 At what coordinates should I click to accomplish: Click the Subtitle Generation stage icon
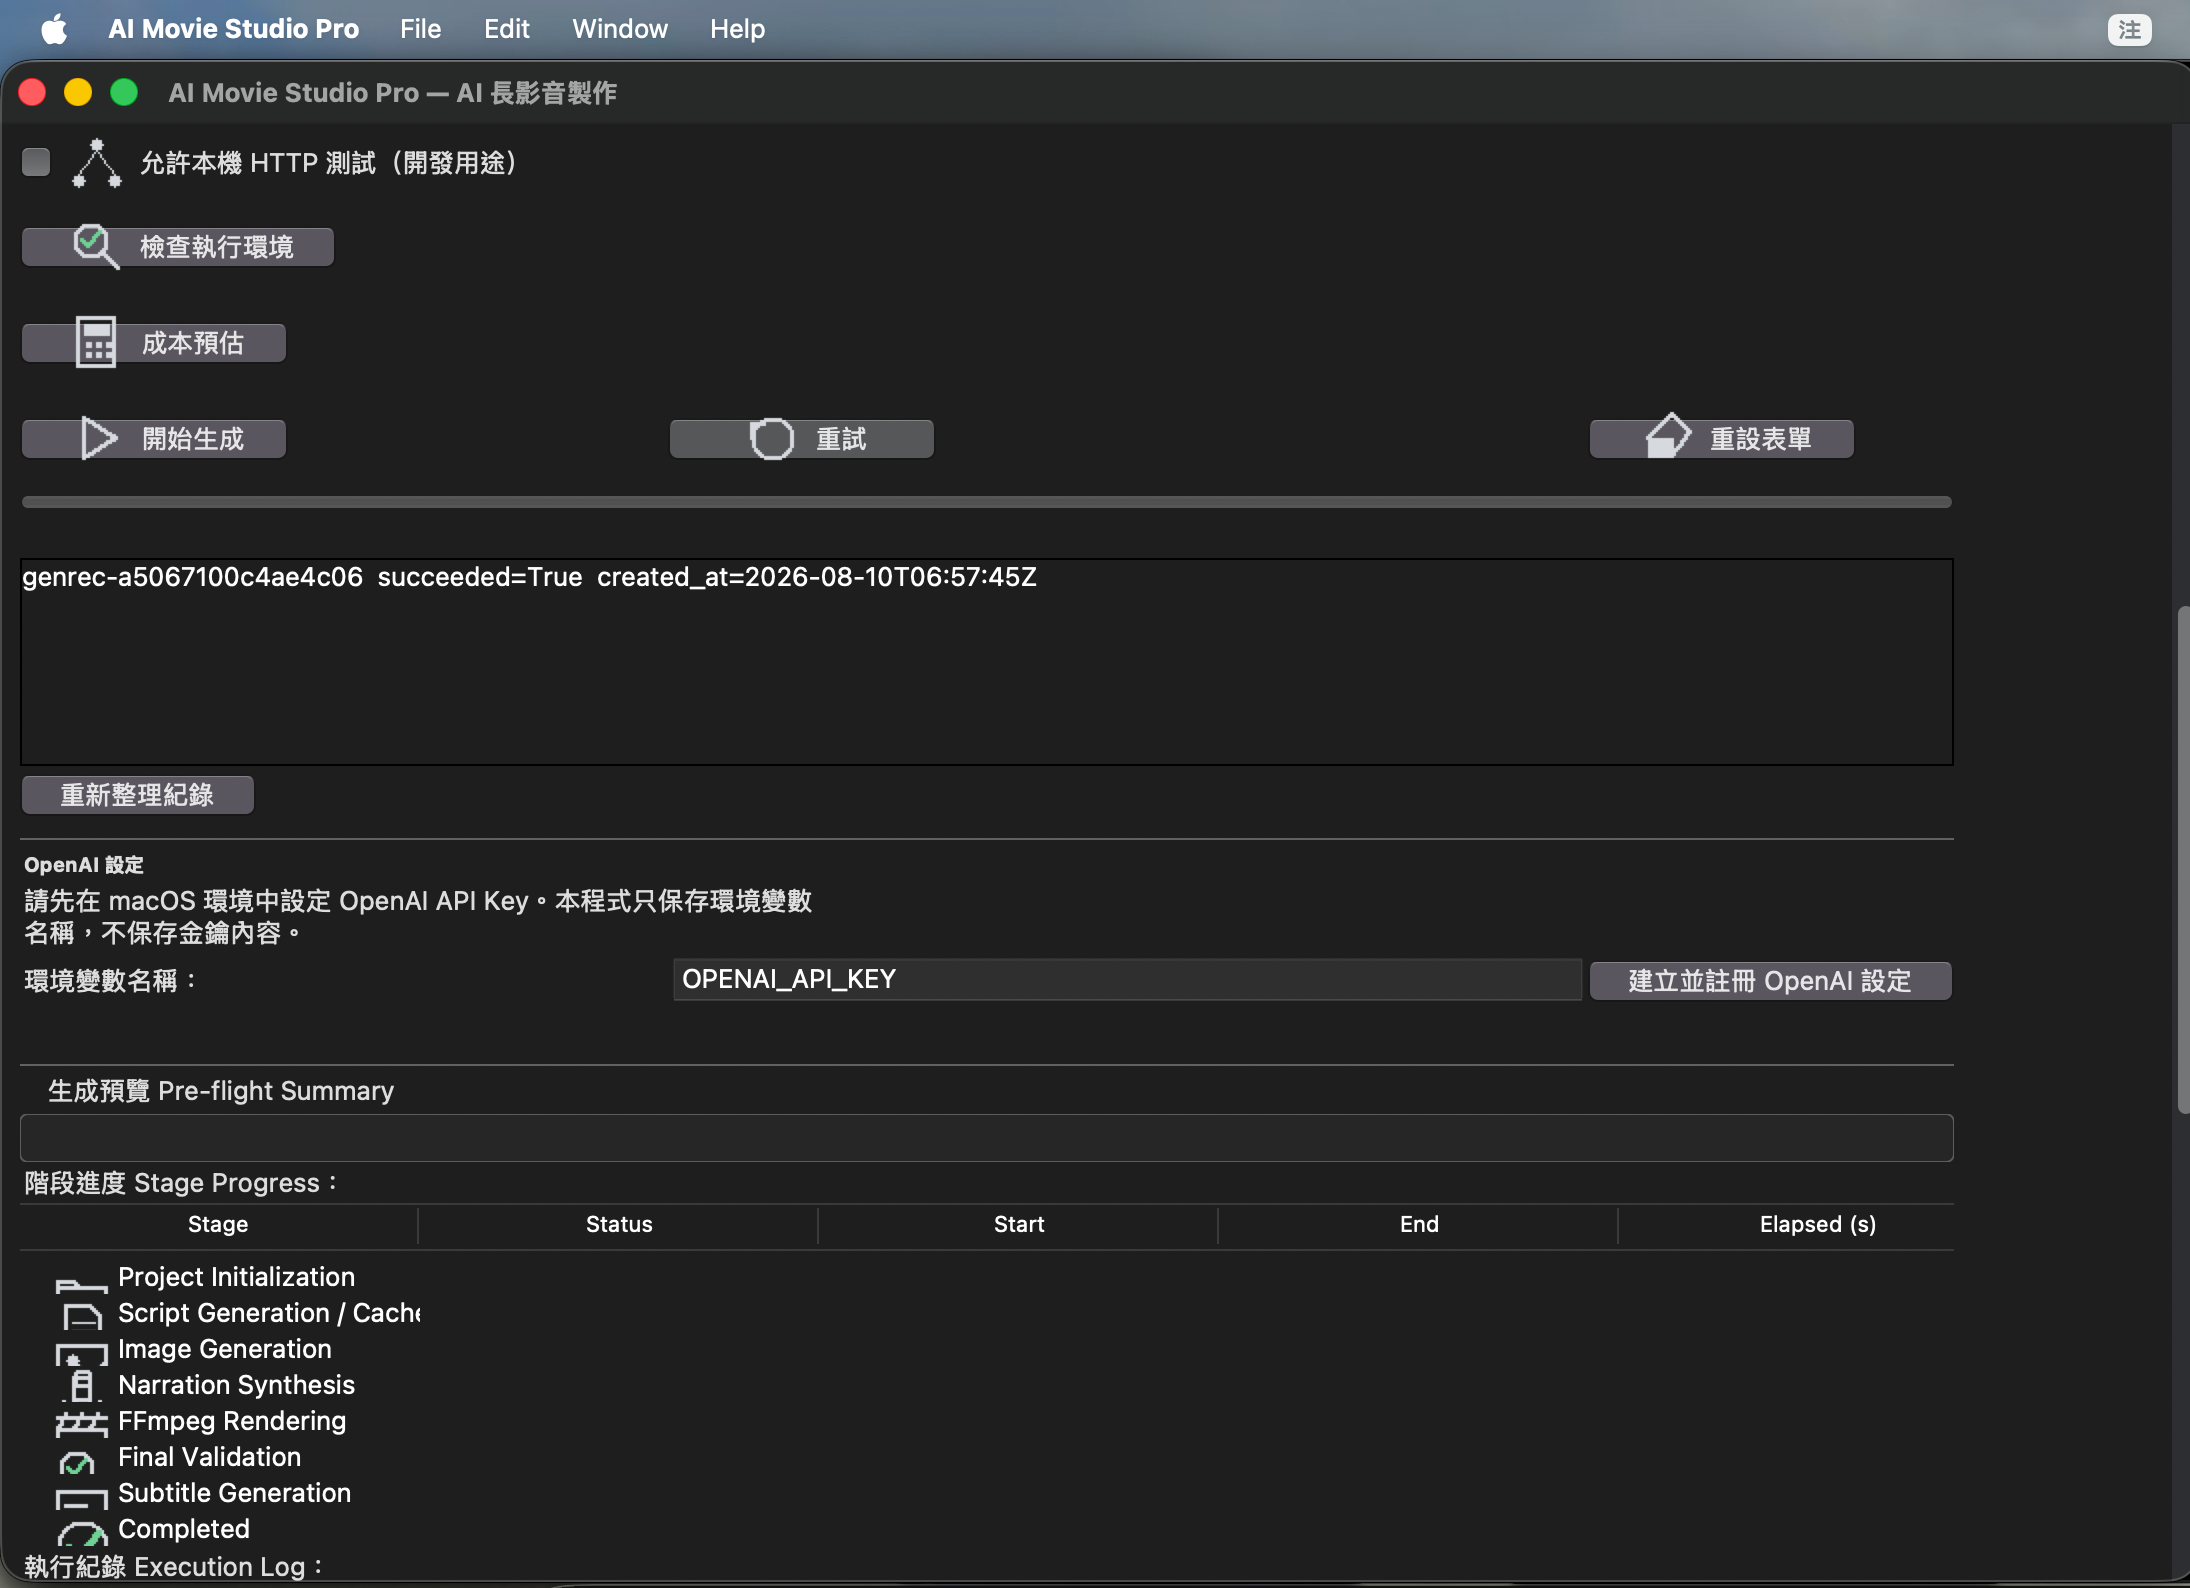81,1499
